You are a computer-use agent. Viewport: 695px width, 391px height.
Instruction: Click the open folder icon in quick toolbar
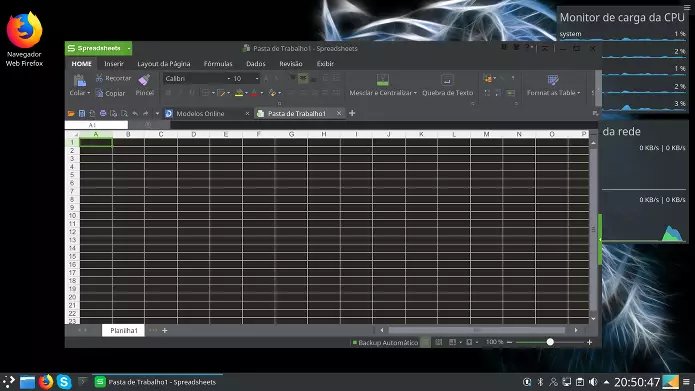coord(71,113)
